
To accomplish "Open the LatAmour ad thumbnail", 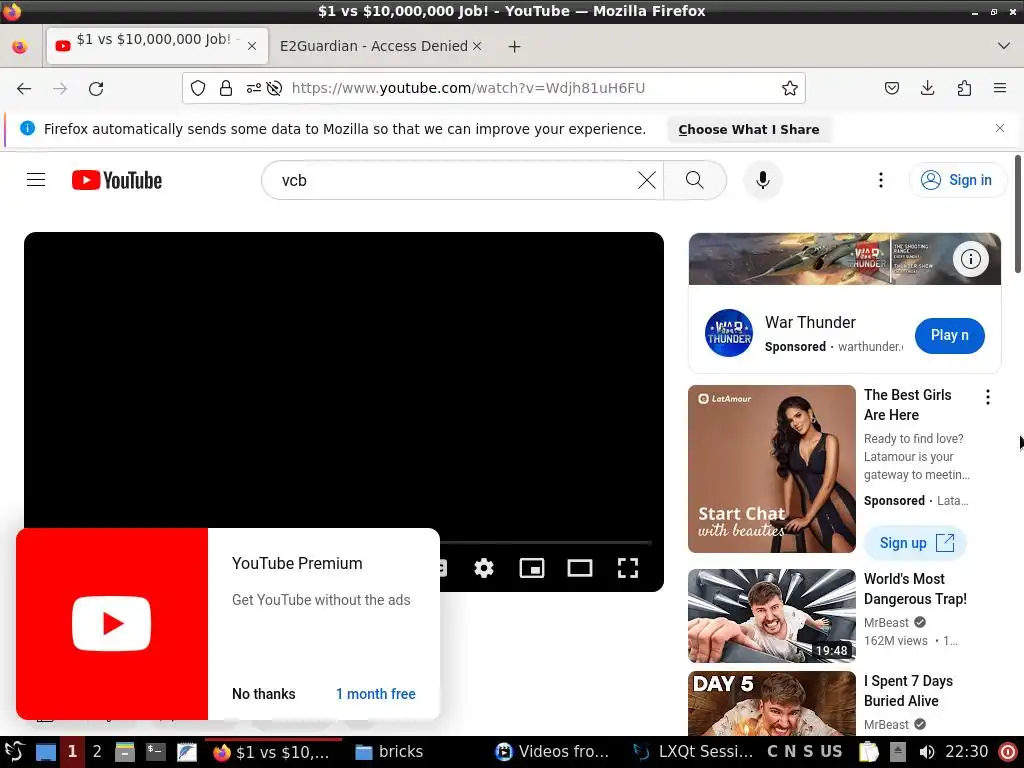I will coord(772,469).
